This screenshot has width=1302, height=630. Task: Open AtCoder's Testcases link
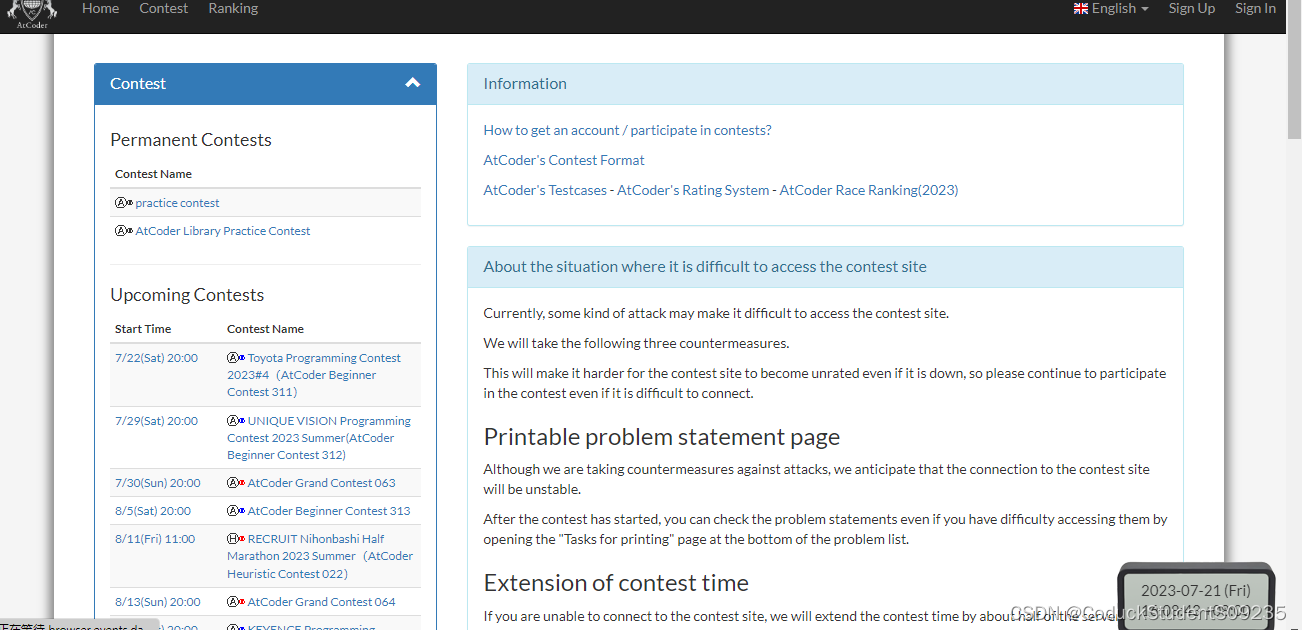pos(545,190)
